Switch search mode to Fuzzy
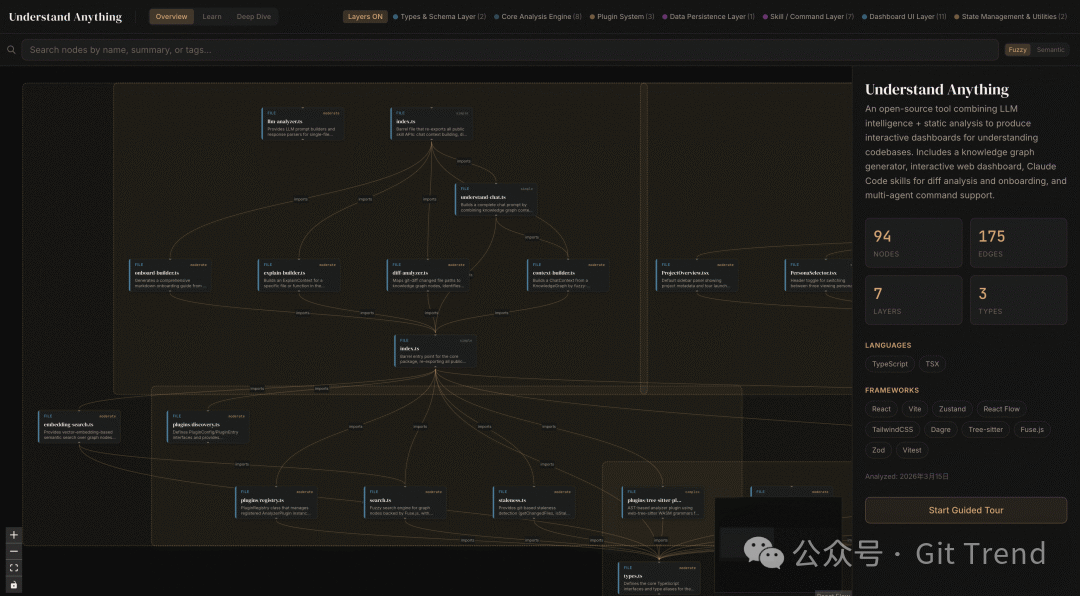 click(1017, 50)
